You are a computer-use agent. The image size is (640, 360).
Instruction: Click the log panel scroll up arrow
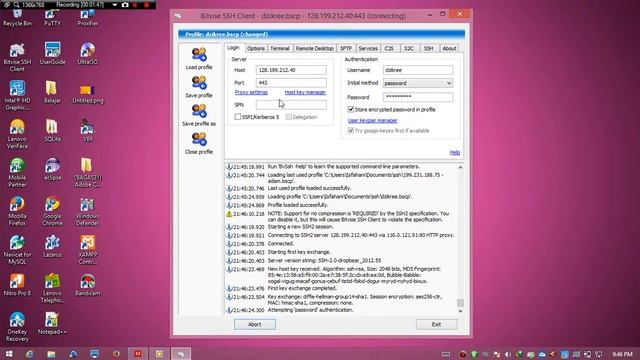click(x=460, y=167)
